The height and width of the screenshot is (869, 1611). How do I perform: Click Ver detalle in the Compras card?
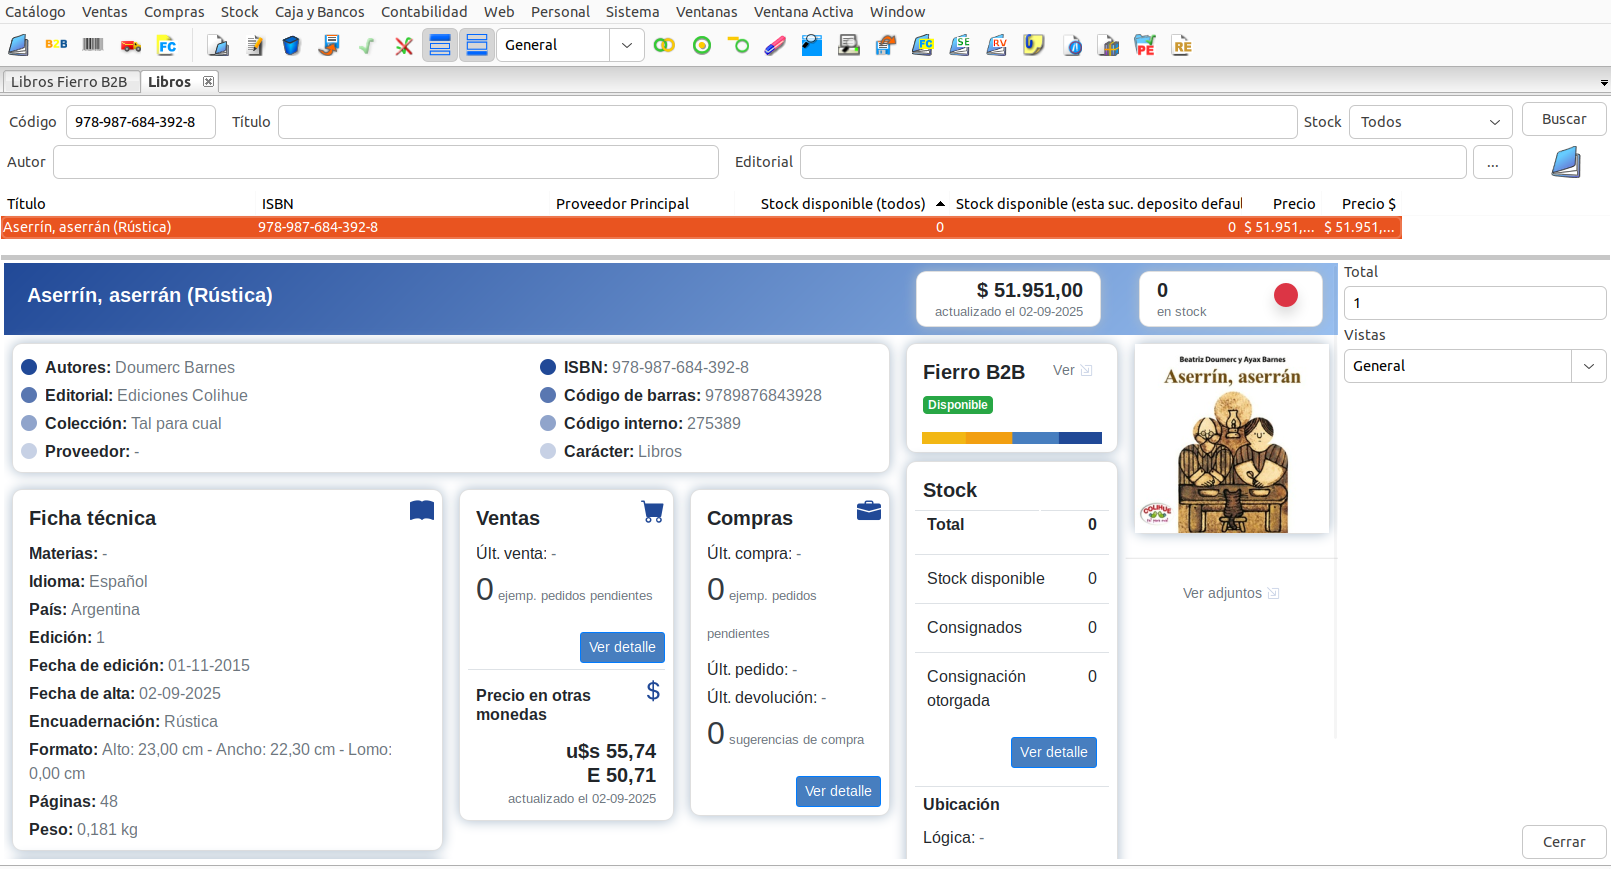(x=838, y=791)
